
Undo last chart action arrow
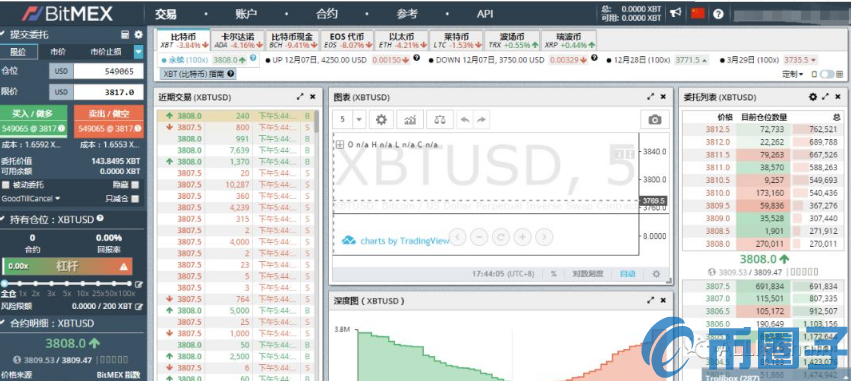click(x=465, y=119)
